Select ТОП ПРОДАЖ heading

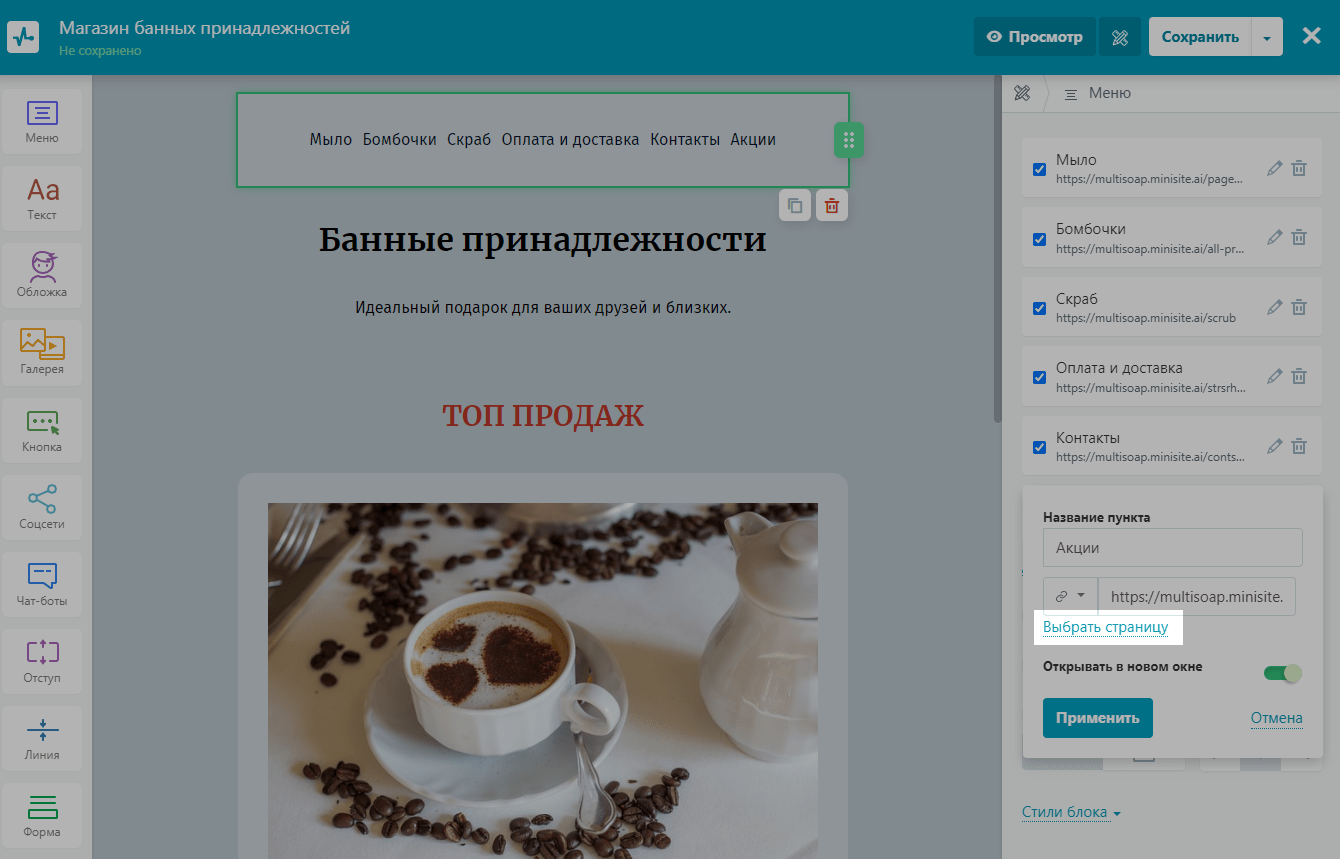pos(543,415)
